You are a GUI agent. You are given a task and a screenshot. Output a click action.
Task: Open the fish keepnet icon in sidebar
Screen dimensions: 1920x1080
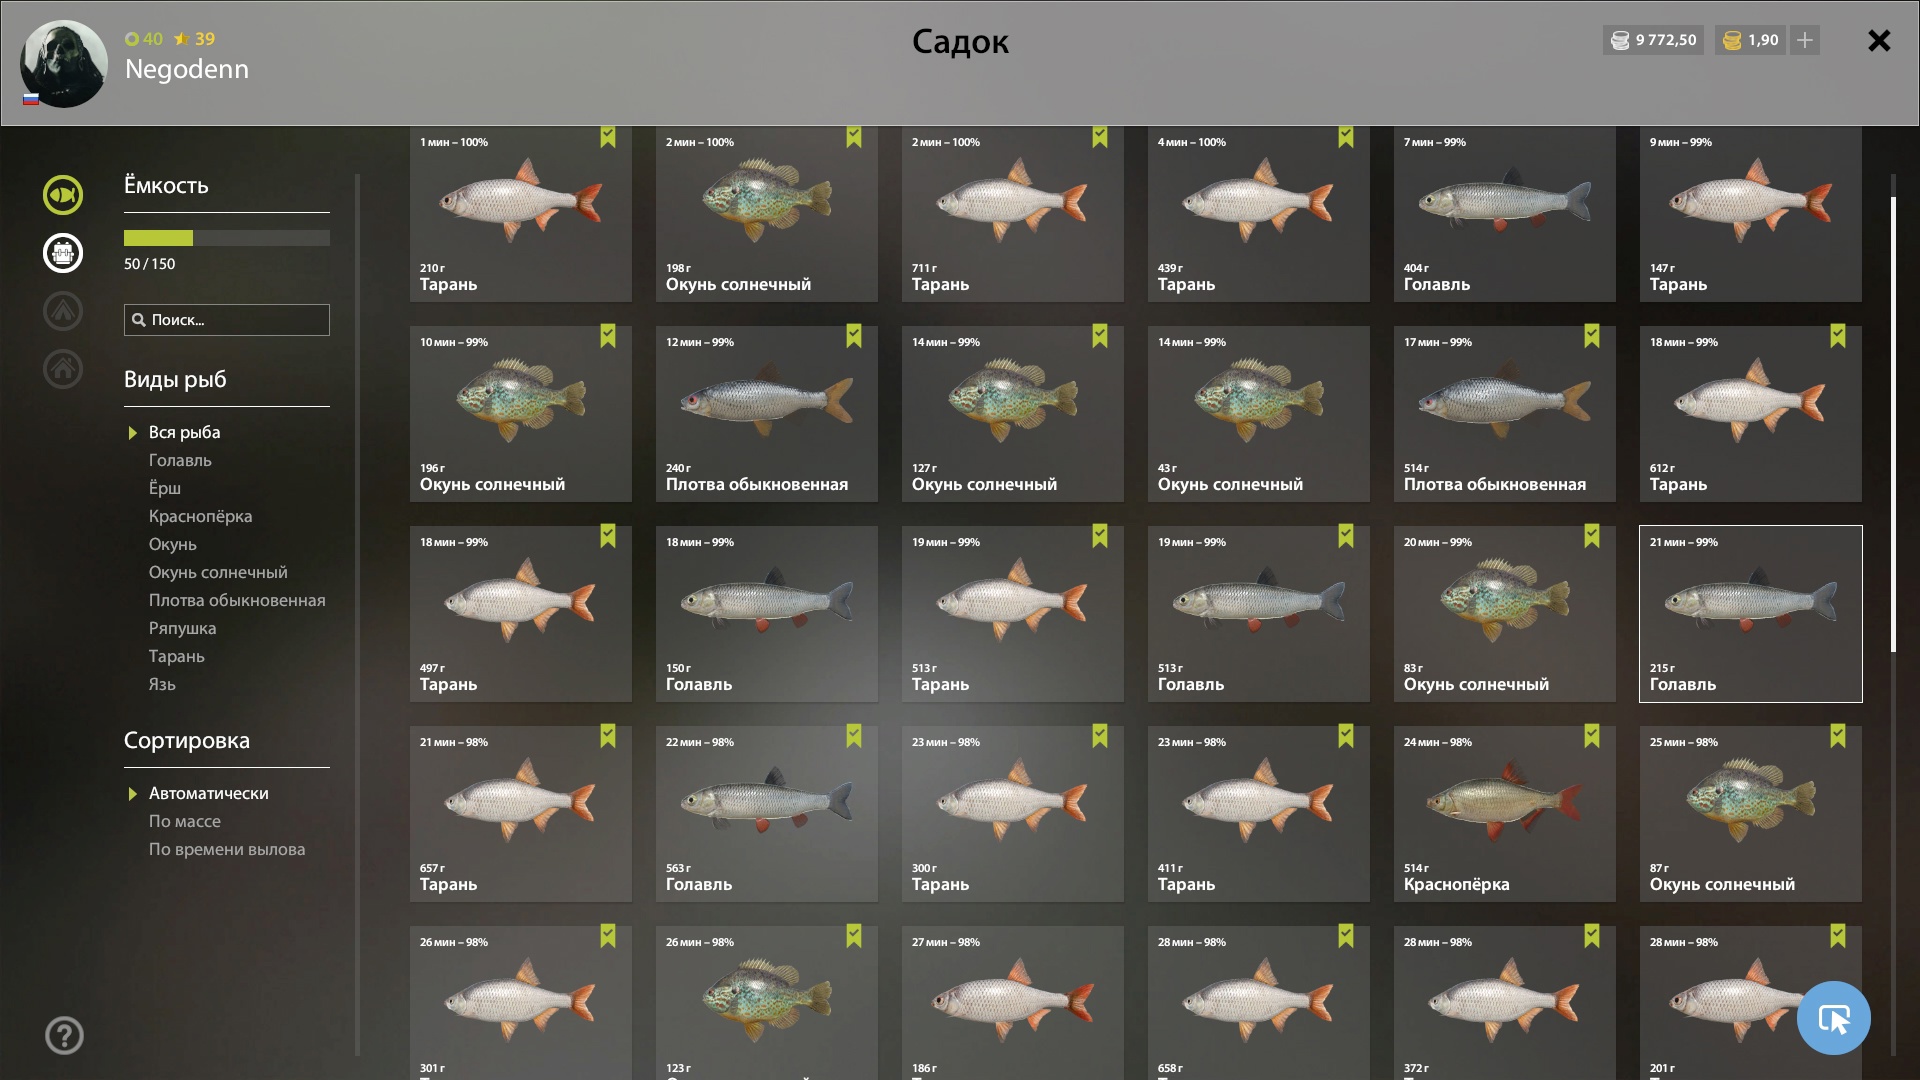(63, 195)
